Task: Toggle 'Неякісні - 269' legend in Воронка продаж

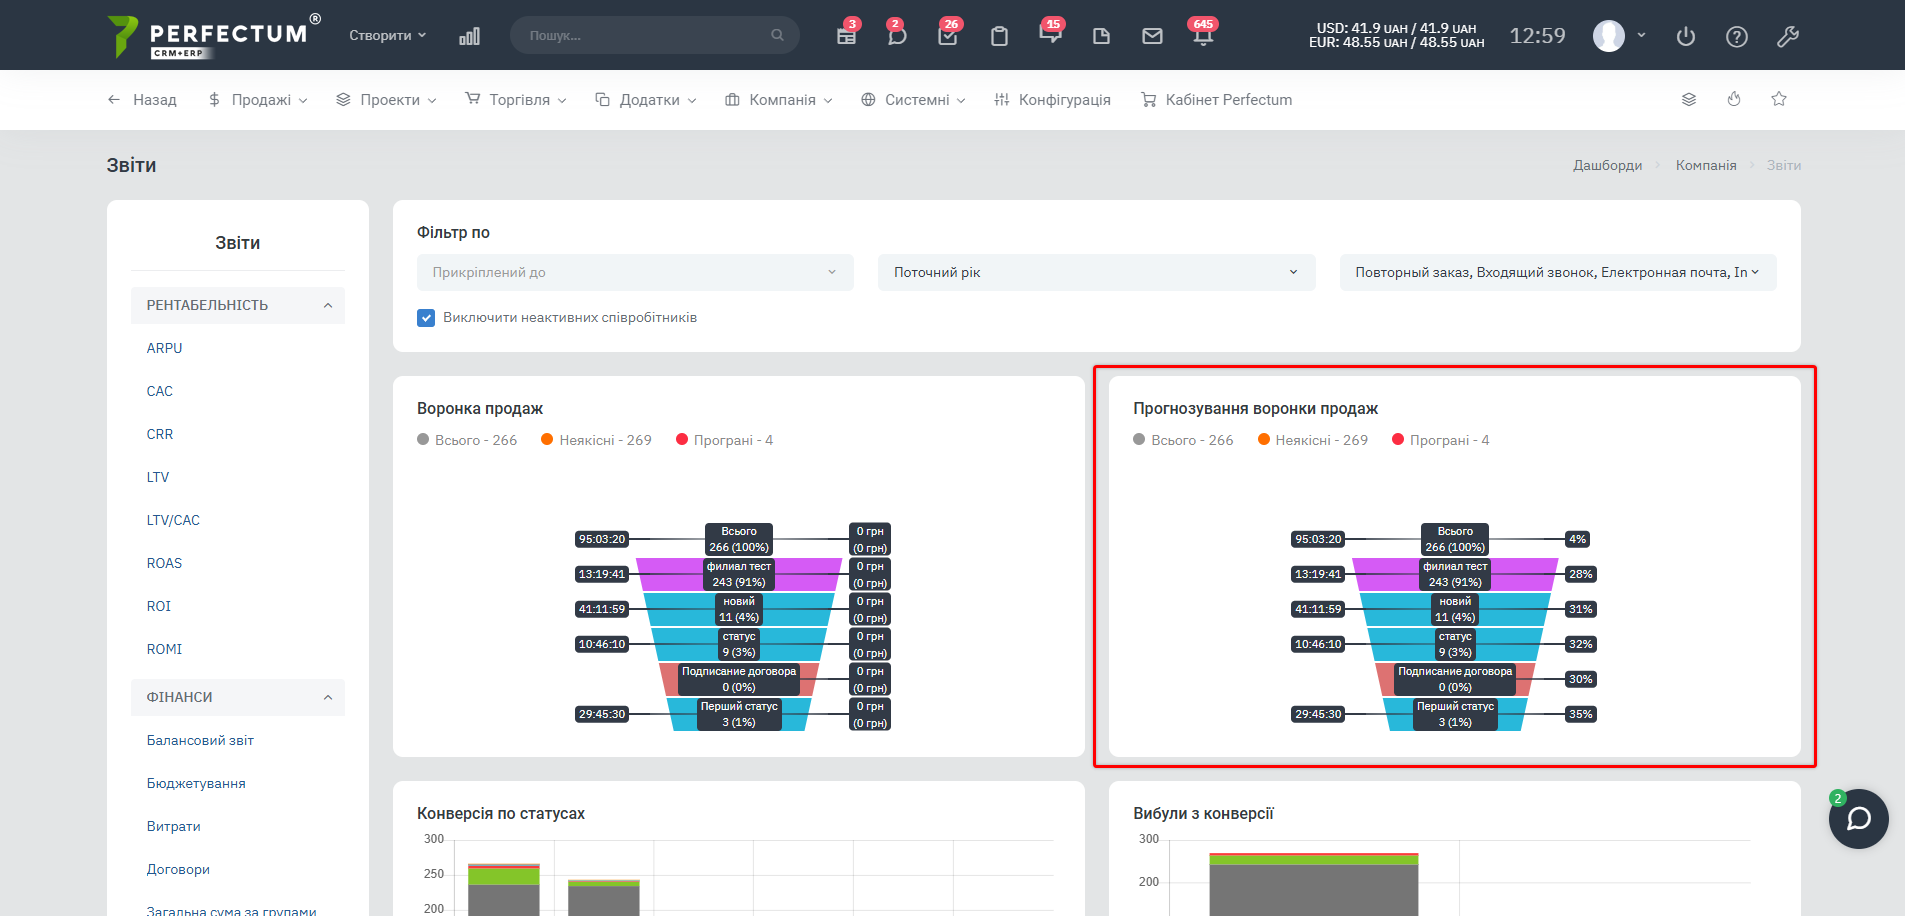Action: pyautogui.click(x=596, y=440)
